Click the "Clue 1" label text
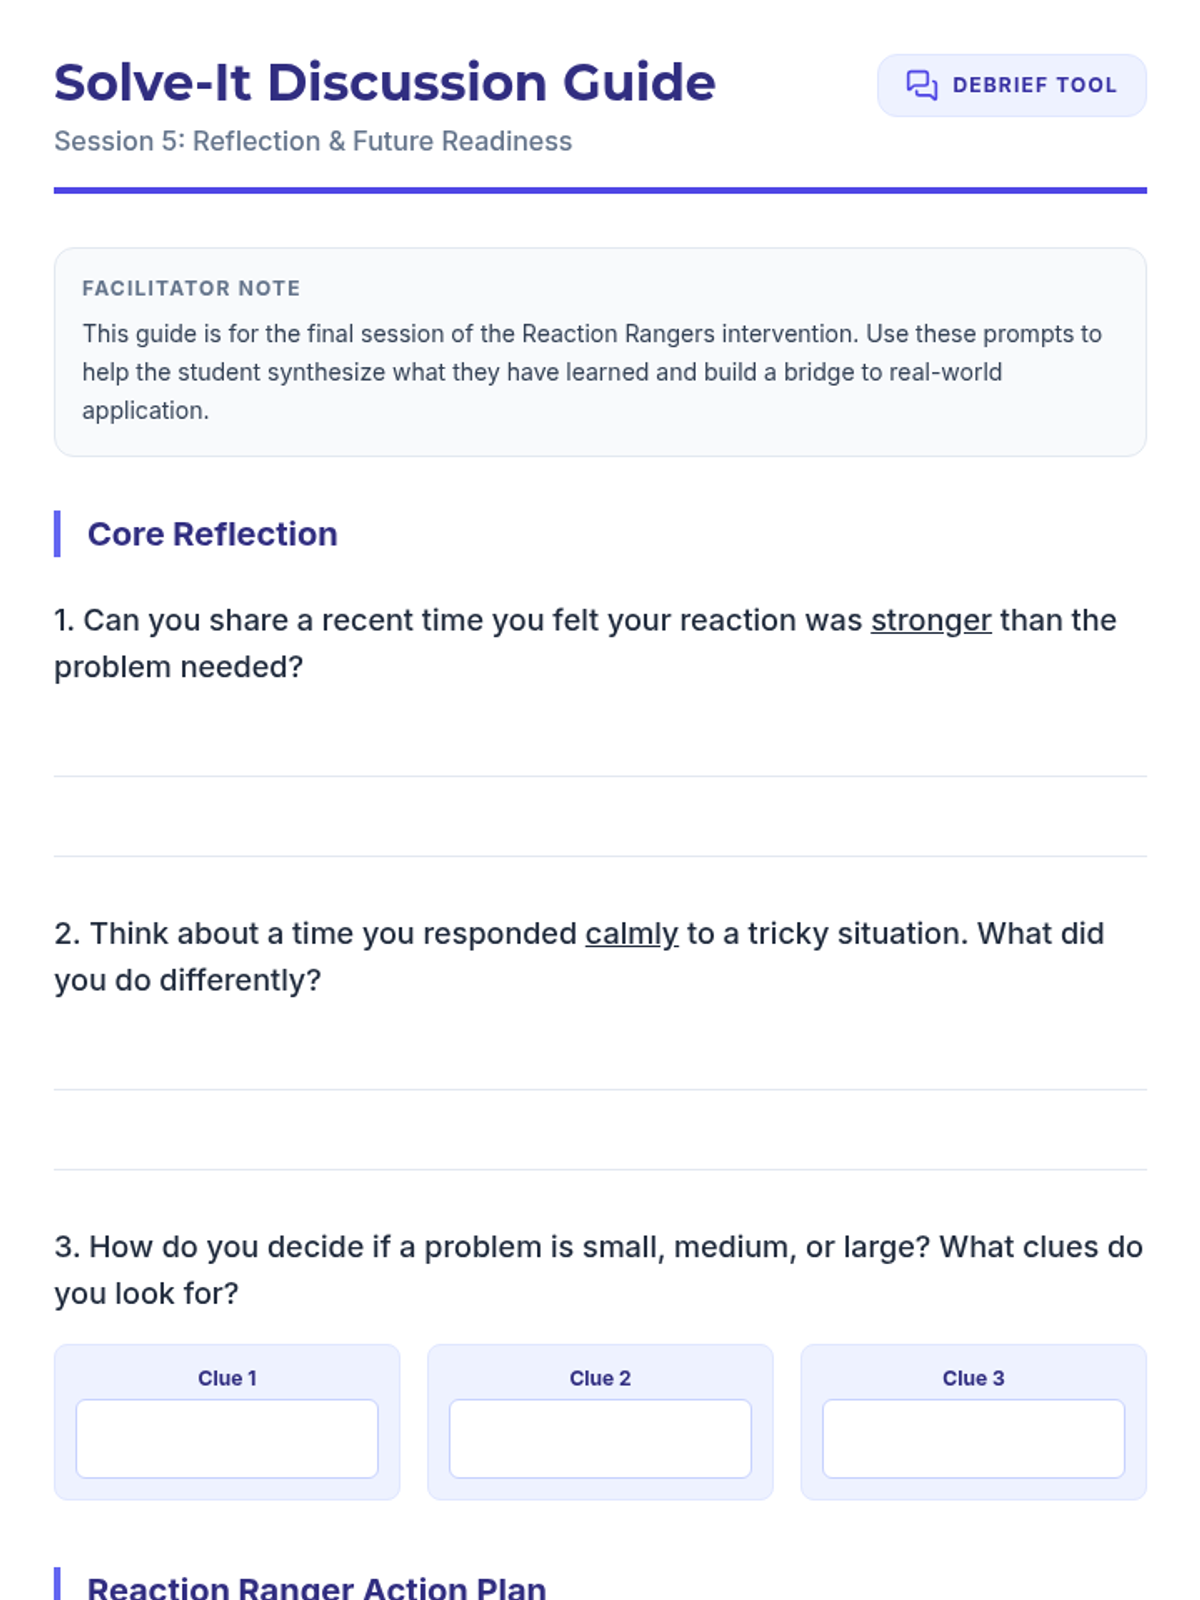The height and width of the screenshot is (1600, 1200). point(227,1378)
